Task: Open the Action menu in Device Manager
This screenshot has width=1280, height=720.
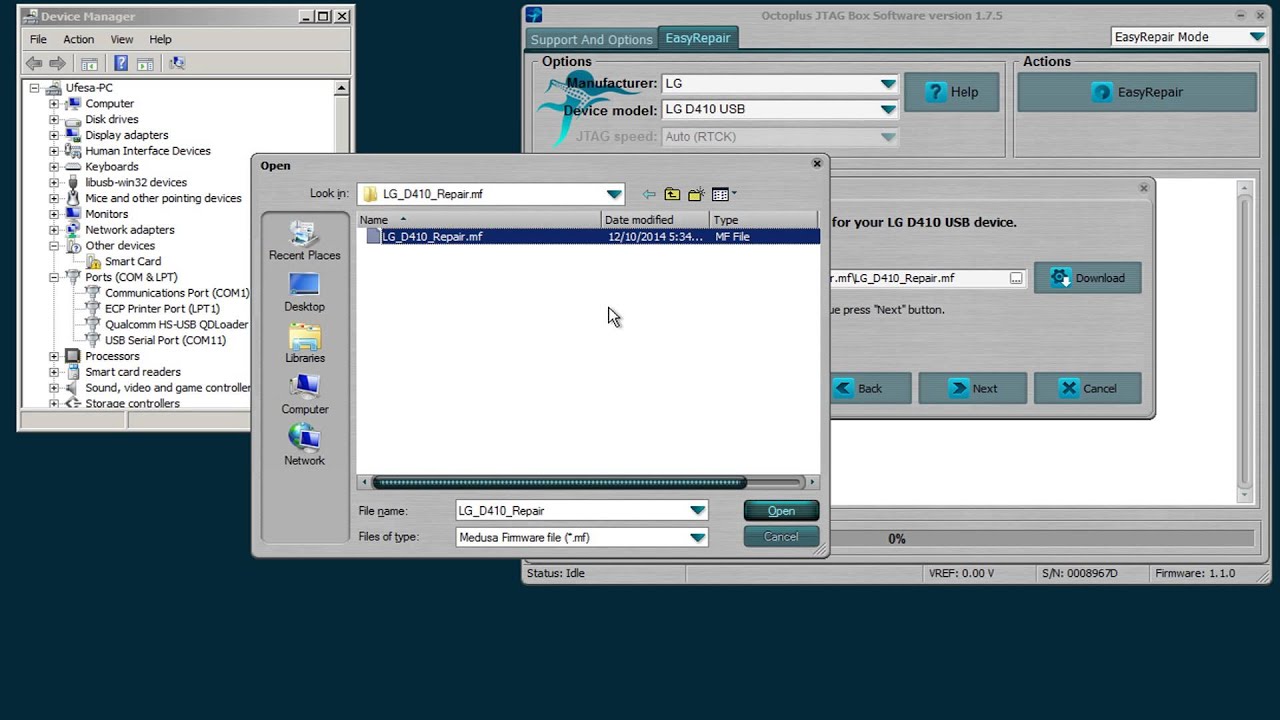Action: [79, 39]
